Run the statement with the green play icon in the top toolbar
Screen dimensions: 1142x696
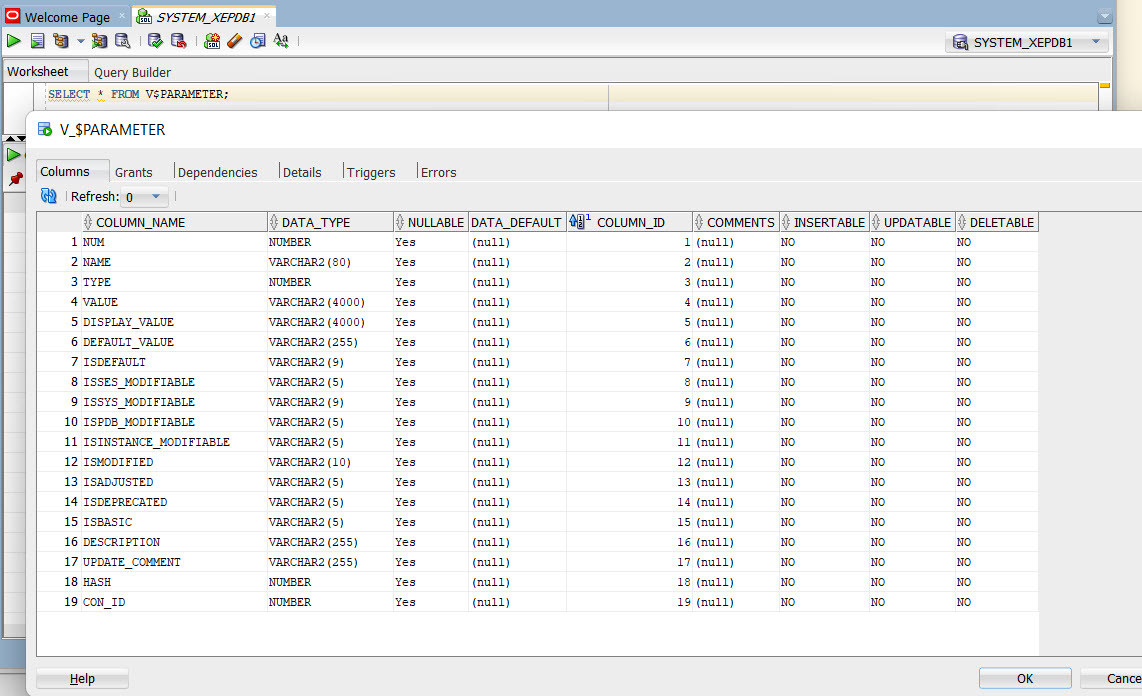14,41
